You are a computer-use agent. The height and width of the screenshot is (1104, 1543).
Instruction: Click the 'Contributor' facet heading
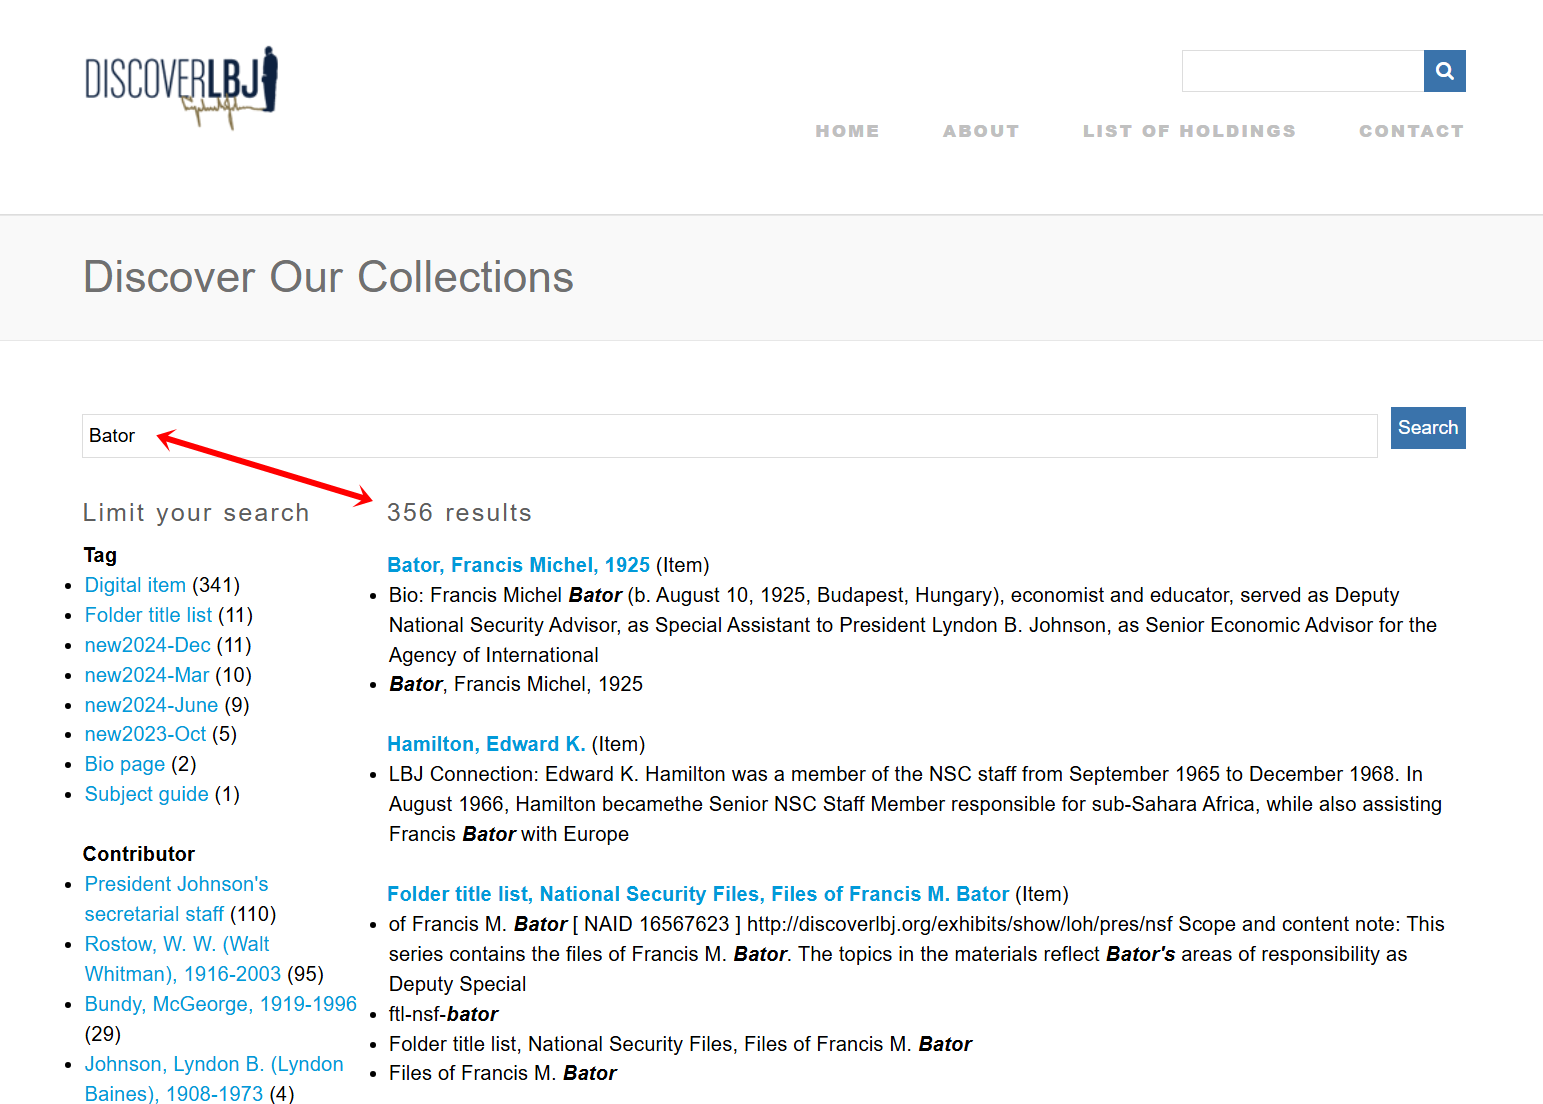(139, 854)
